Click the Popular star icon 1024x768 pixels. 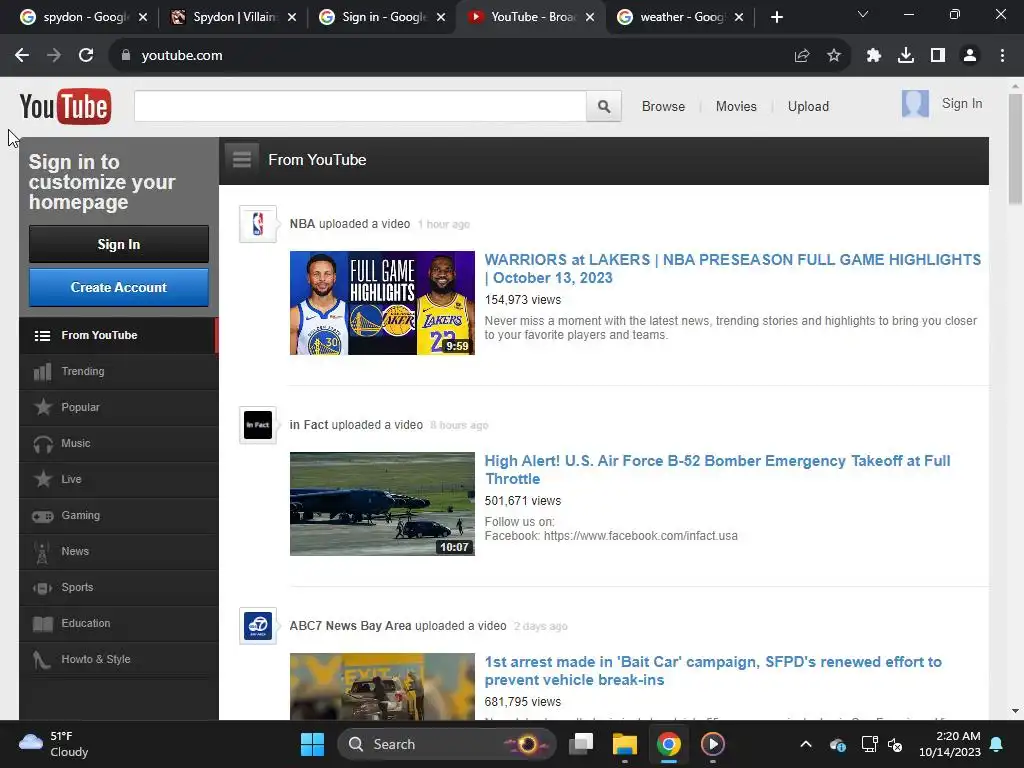42,407
